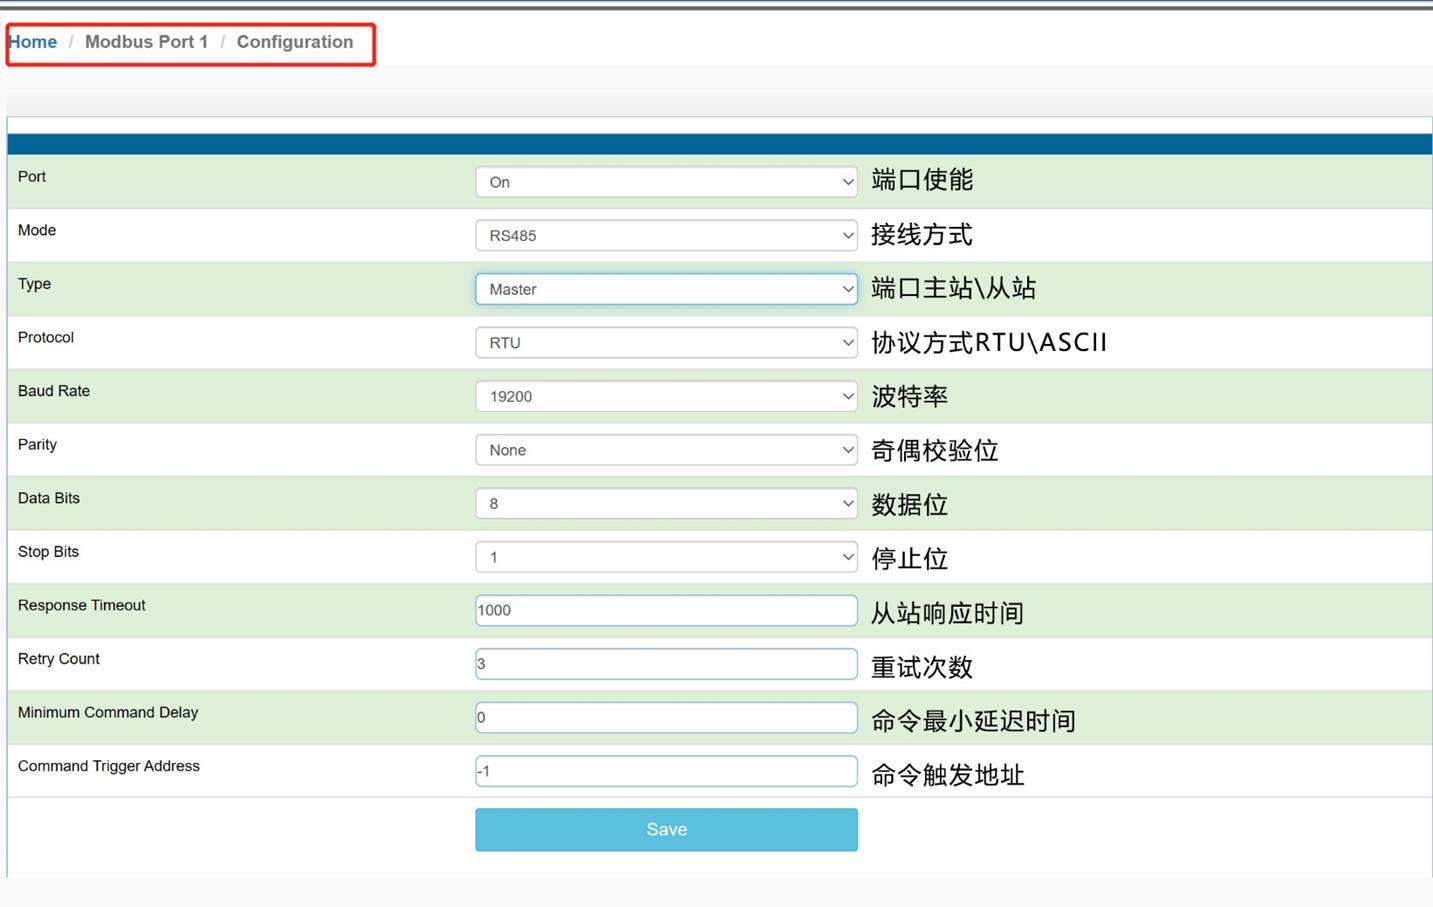Go to Home via breadcrumb link
Image resolution: width=1433 pixels, height=907 pixels.
(x=33, y=42)
